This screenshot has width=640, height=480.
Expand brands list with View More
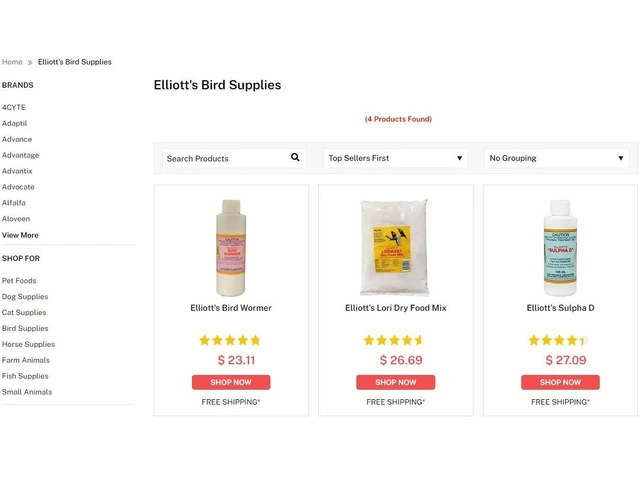(20, 235)
